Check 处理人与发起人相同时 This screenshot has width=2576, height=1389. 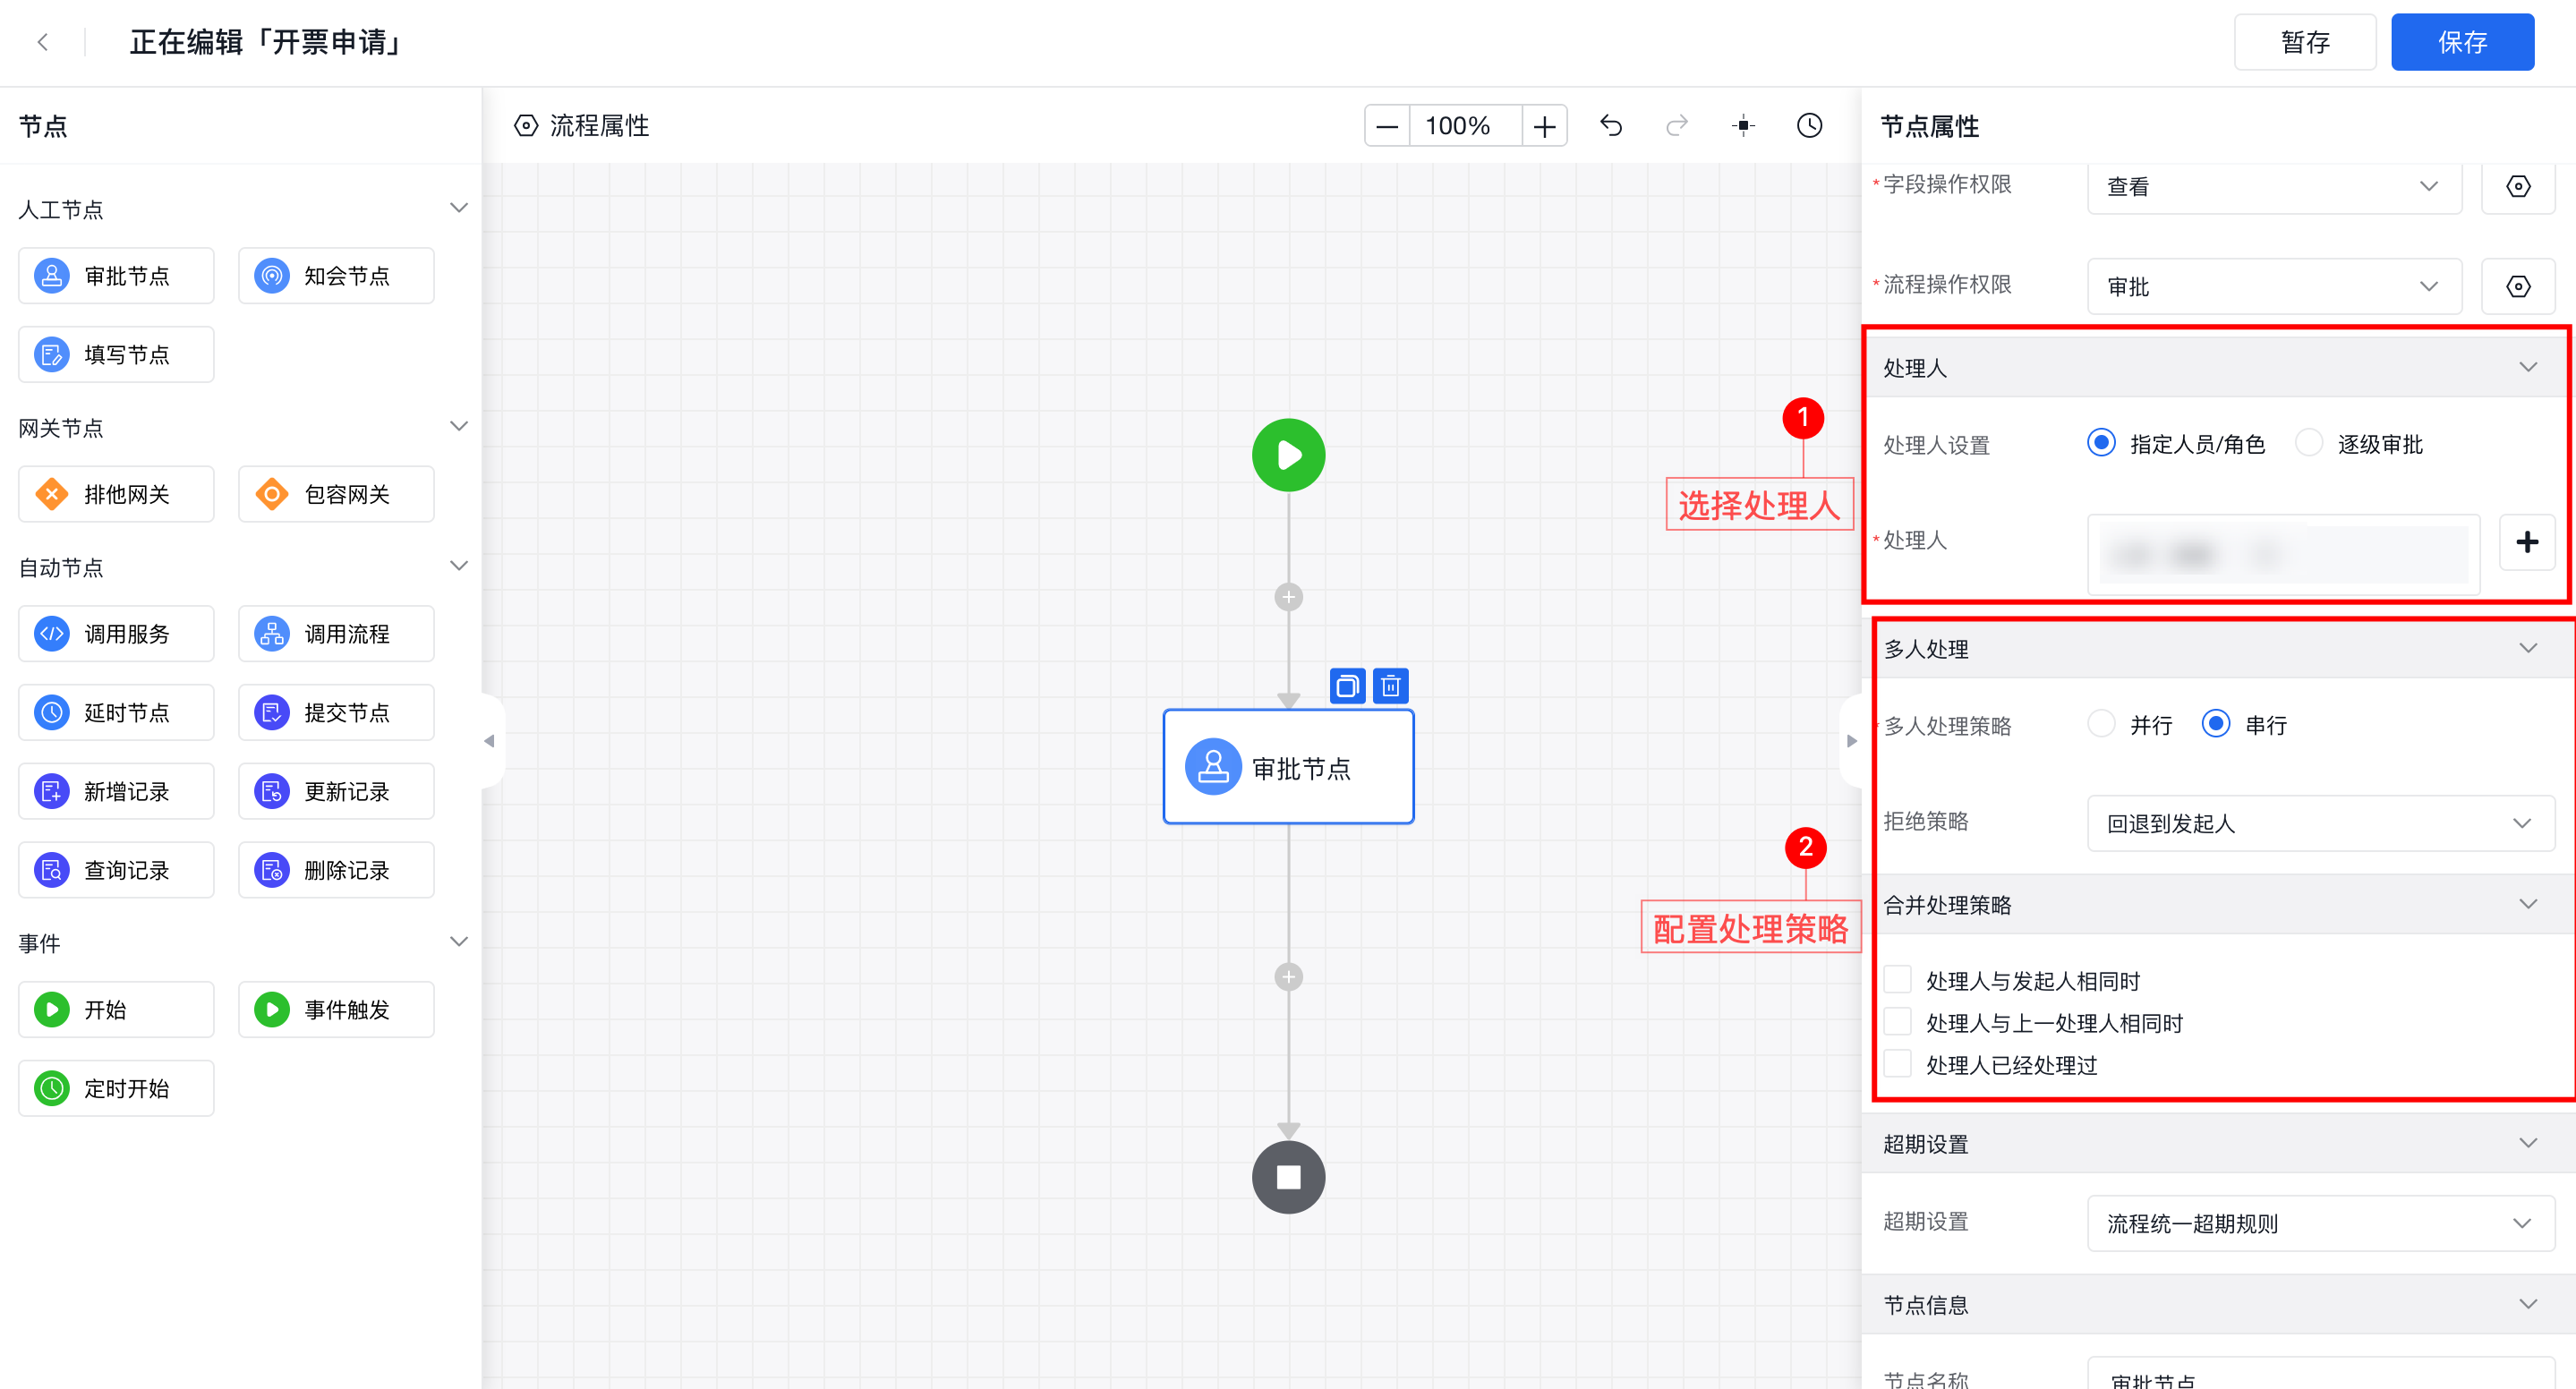1897,980
